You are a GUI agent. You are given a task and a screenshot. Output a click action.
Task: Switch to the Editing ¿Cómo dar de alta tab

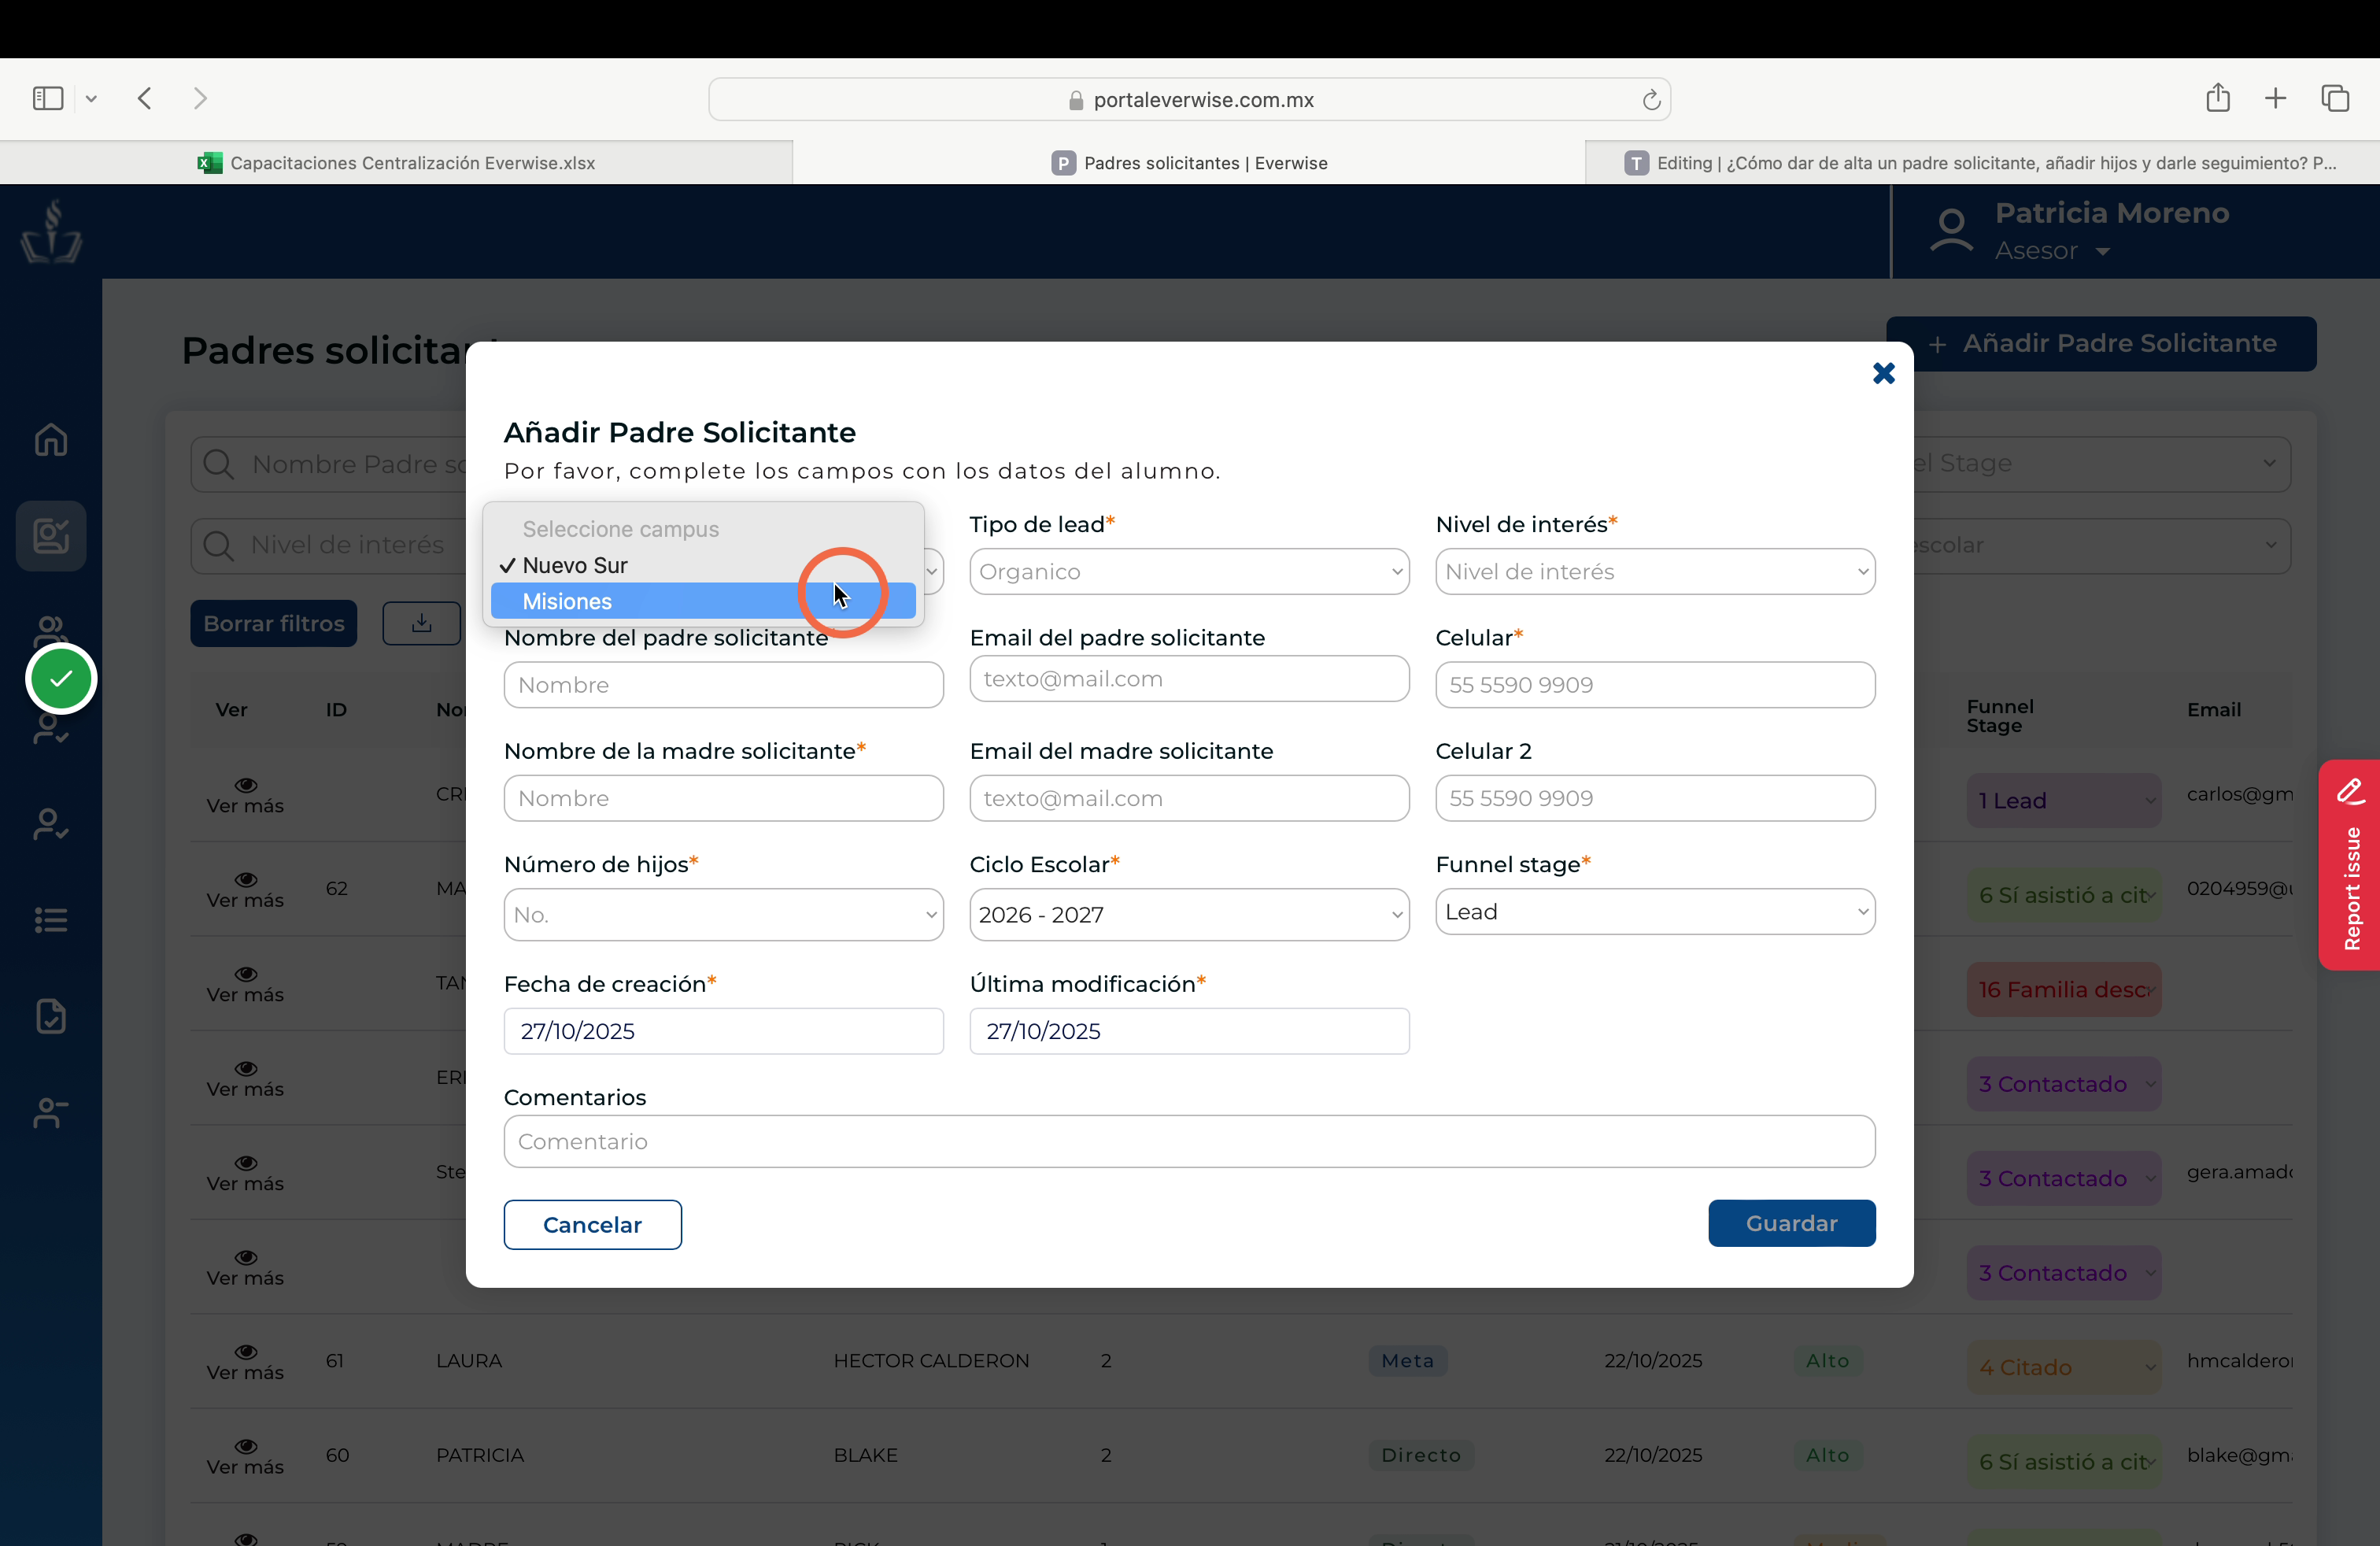(x=1982, y=163)
